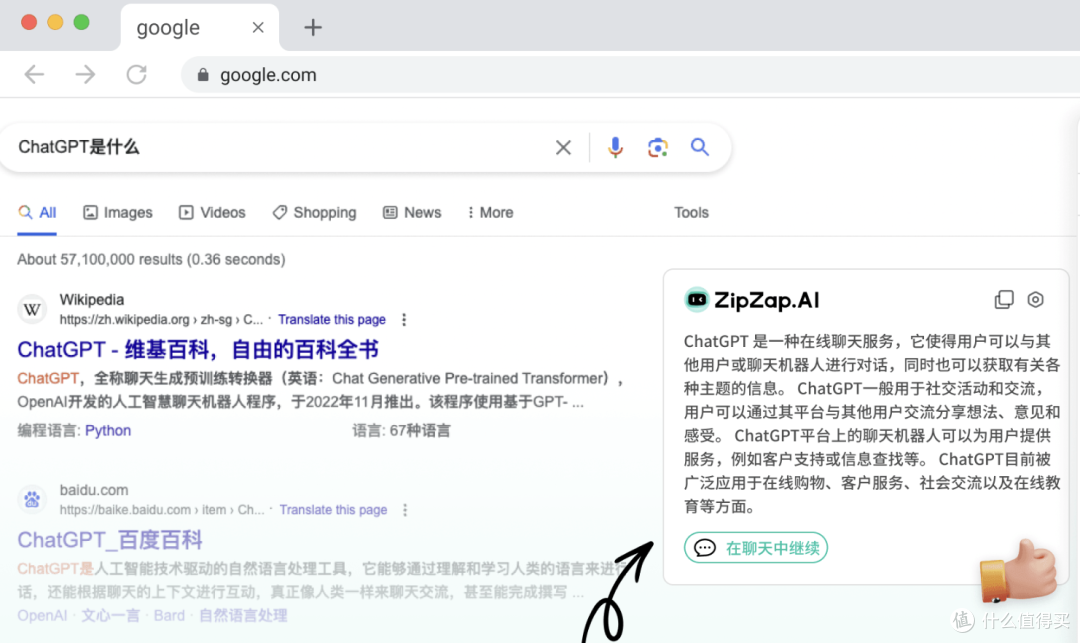Click the Bard related link

(169, 615)
